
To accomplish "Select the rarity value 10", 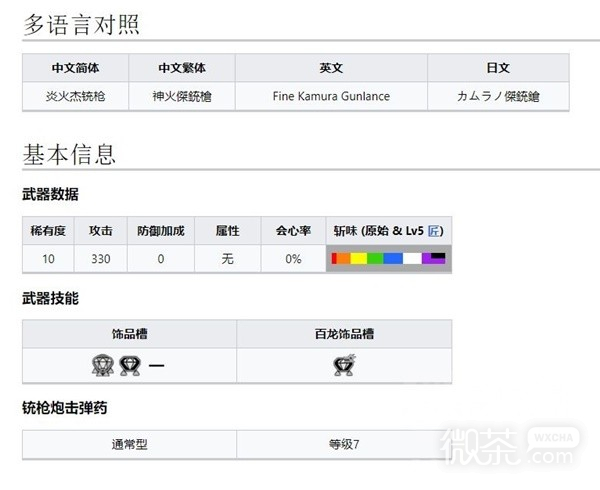I will [48, 259].
